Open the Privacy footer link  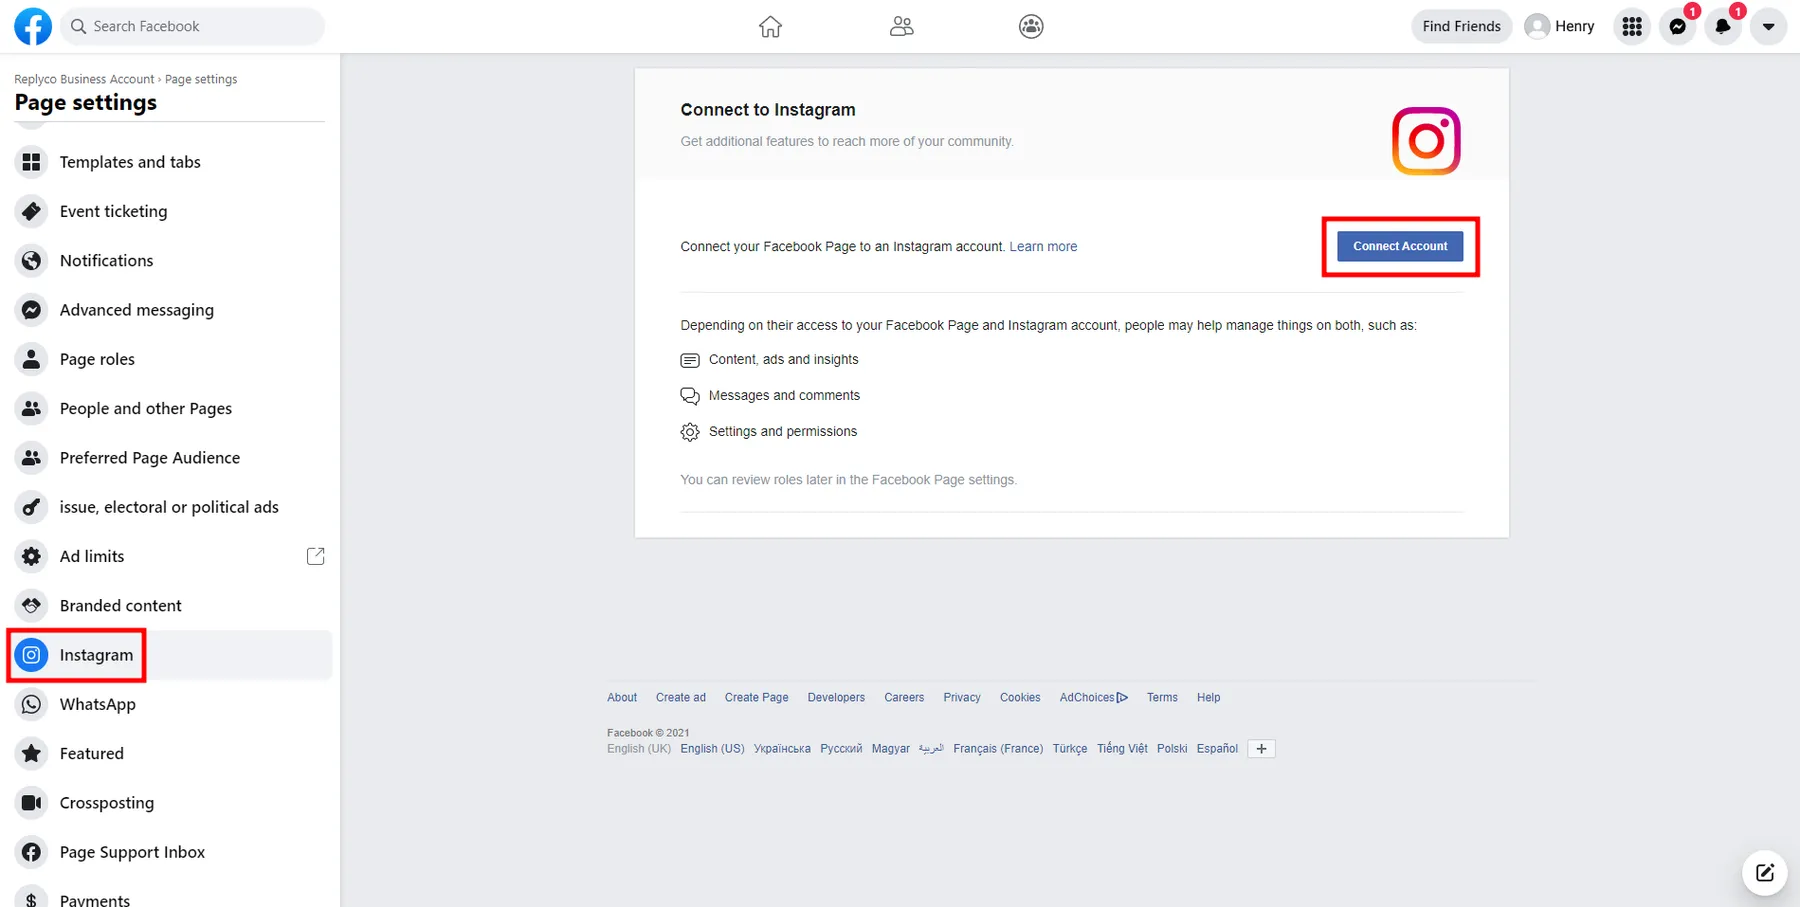click(962, 698)
